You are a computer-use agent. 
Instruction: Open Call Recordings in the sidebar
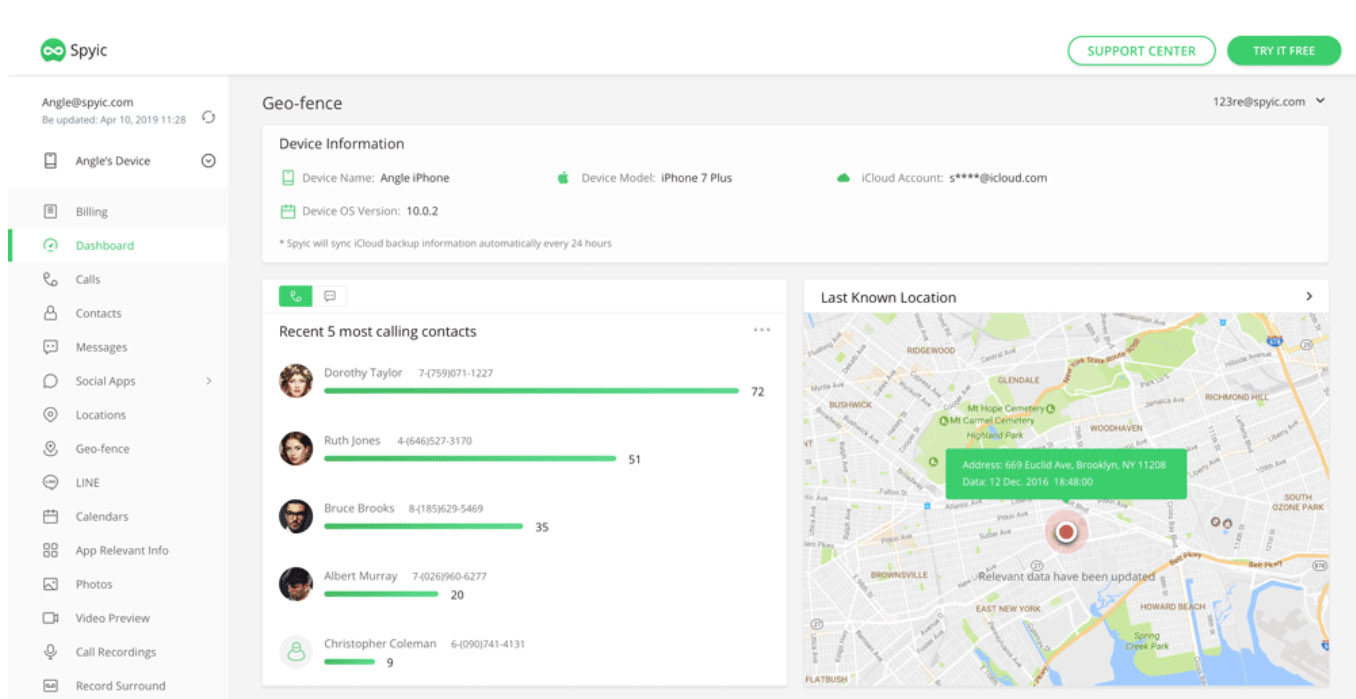pyautogui.click(x=118, y=652)
